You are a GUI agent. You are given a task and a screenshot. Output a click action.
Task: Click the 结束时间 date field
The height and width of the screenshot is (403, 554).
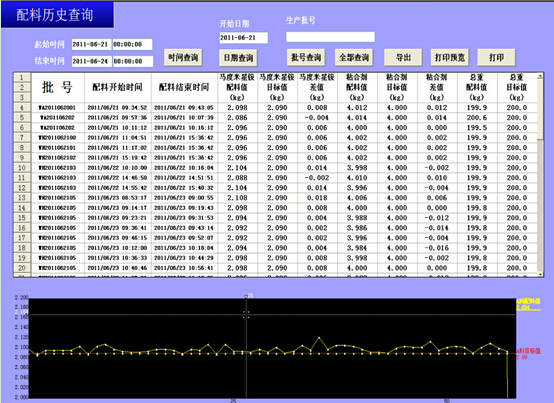tap(92, 61)
